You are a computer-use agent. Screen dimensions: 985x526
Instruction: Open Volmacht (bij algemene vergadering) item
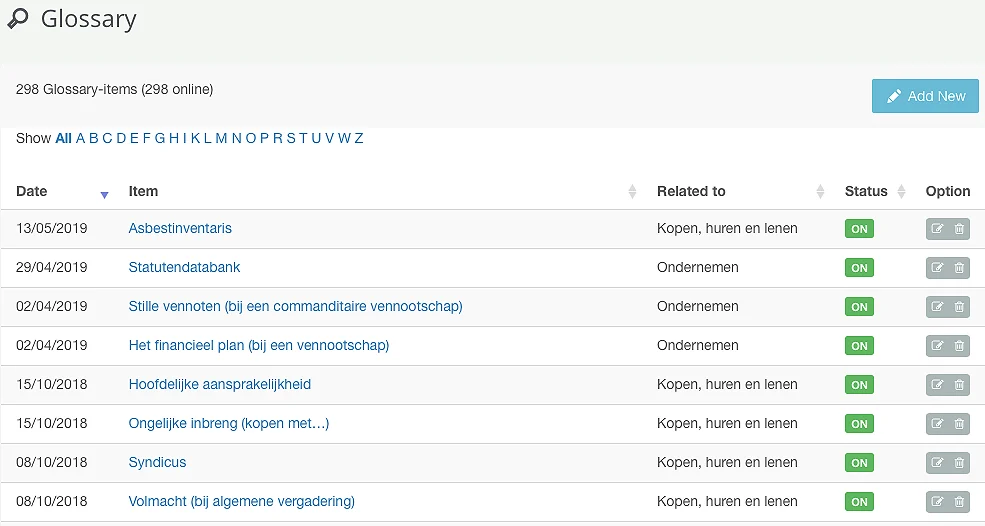[242, 501]
